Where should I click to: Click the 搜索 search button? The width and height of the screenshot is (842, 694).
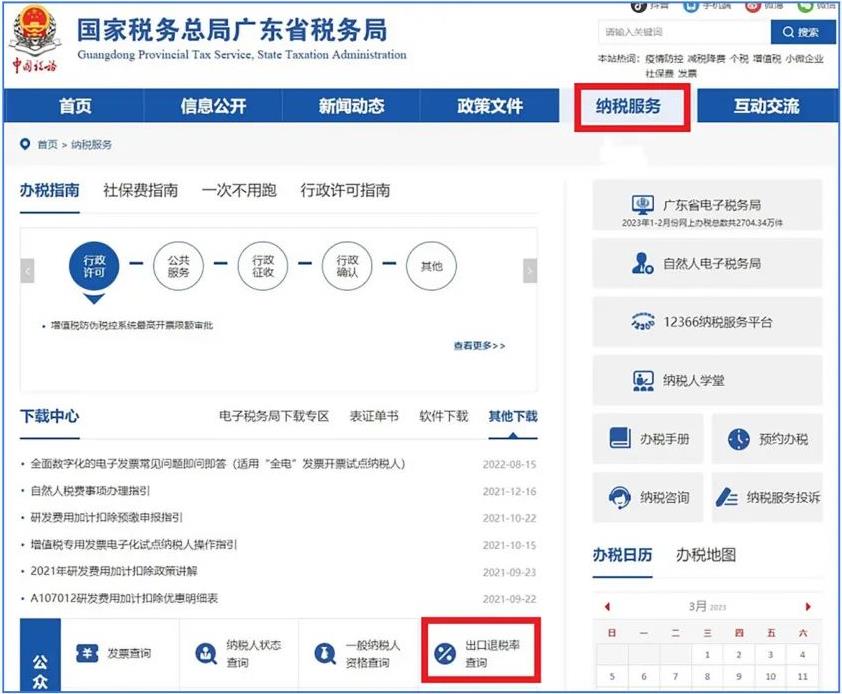(x=803, y=32)
